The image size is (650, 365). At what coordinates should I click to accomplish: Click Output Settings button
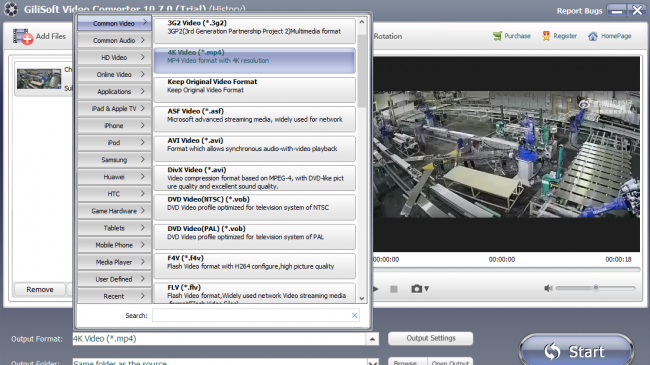pos(431,338)
